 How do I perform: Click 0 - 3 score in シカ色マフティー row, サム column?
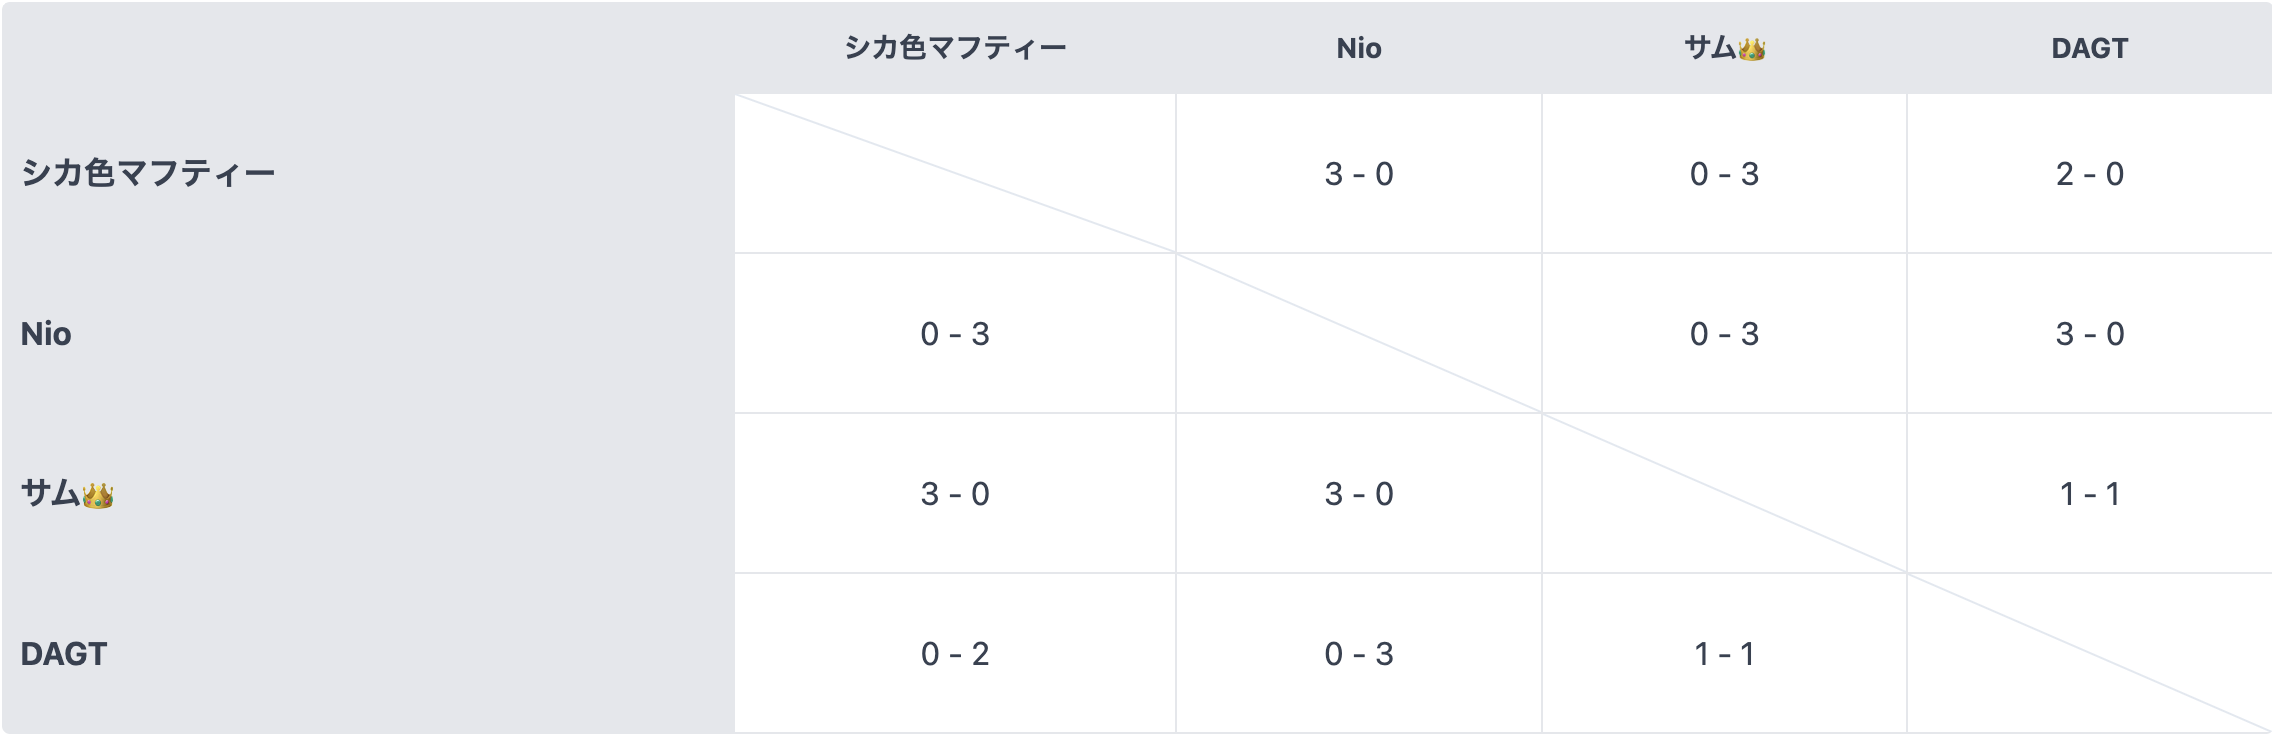tap(1724, 174)
